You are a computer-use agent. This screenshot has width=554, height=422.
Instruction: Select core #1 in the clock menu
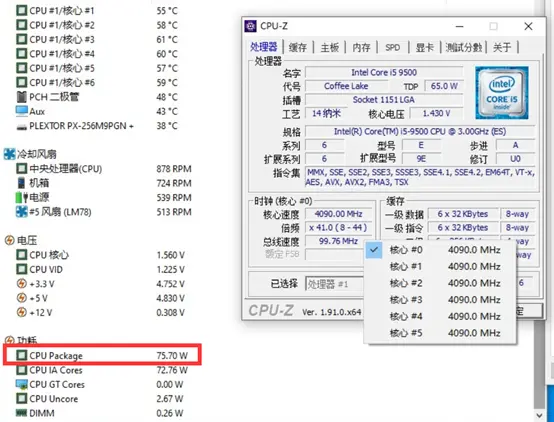pyautogui.click(x=440, y=266)
